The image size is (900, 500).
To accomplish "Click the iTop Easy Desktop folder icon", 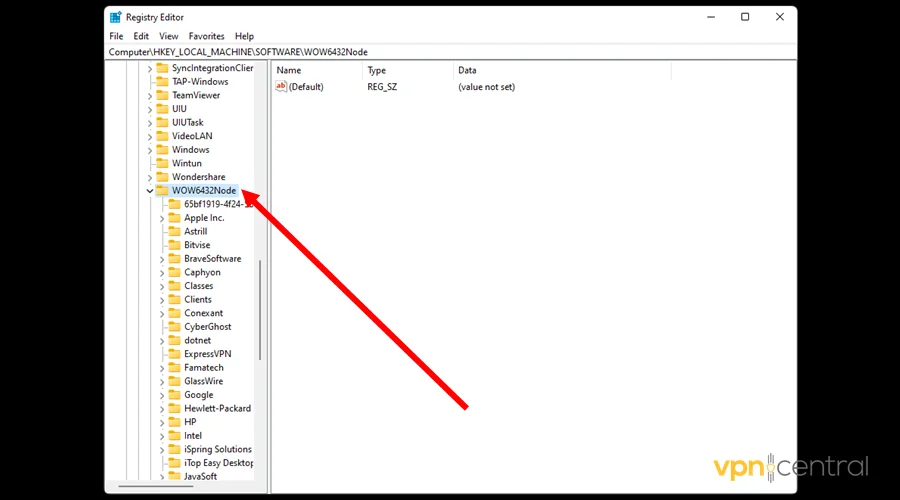I will 174,463.
